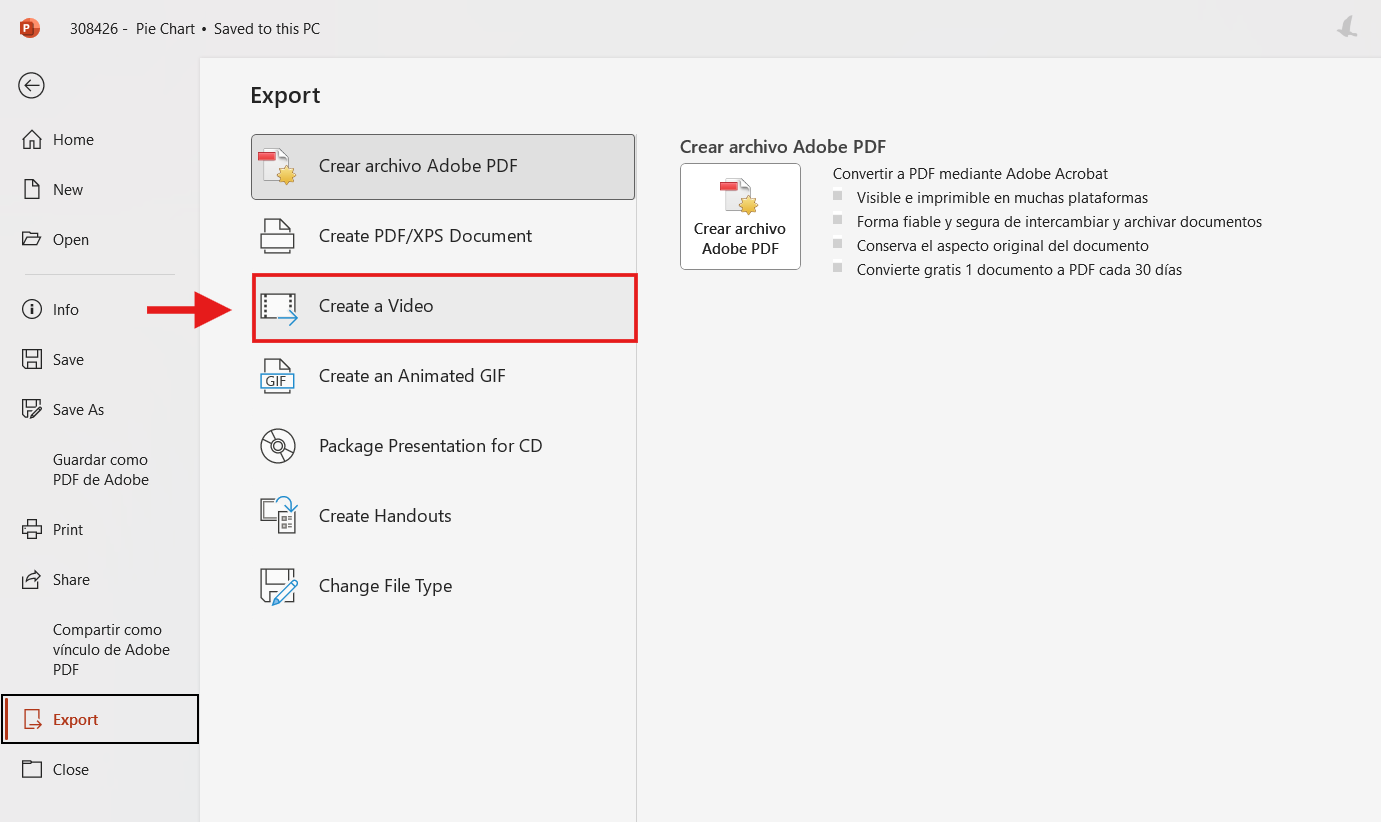Click the Info circle icon
Image resolution: width=1381 pixels, height=822 pixels.
coord(32,310)
